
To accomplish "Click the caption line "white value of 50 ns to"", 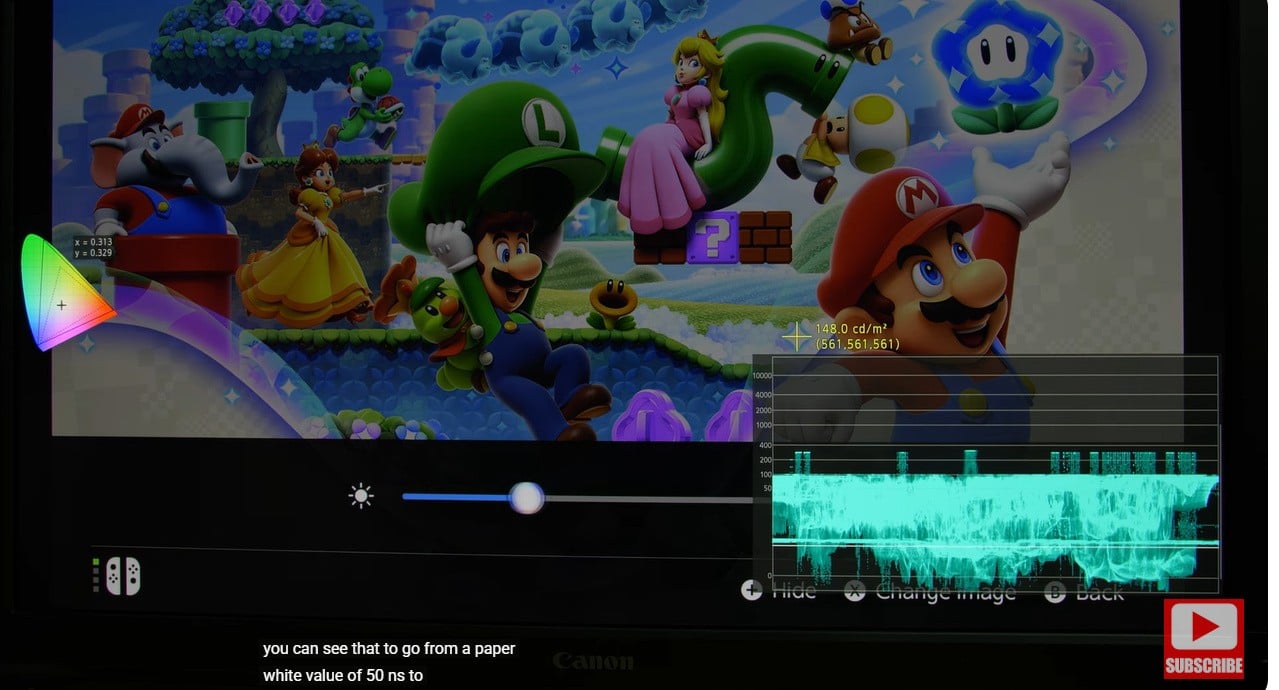I will (x=343, y=675).
